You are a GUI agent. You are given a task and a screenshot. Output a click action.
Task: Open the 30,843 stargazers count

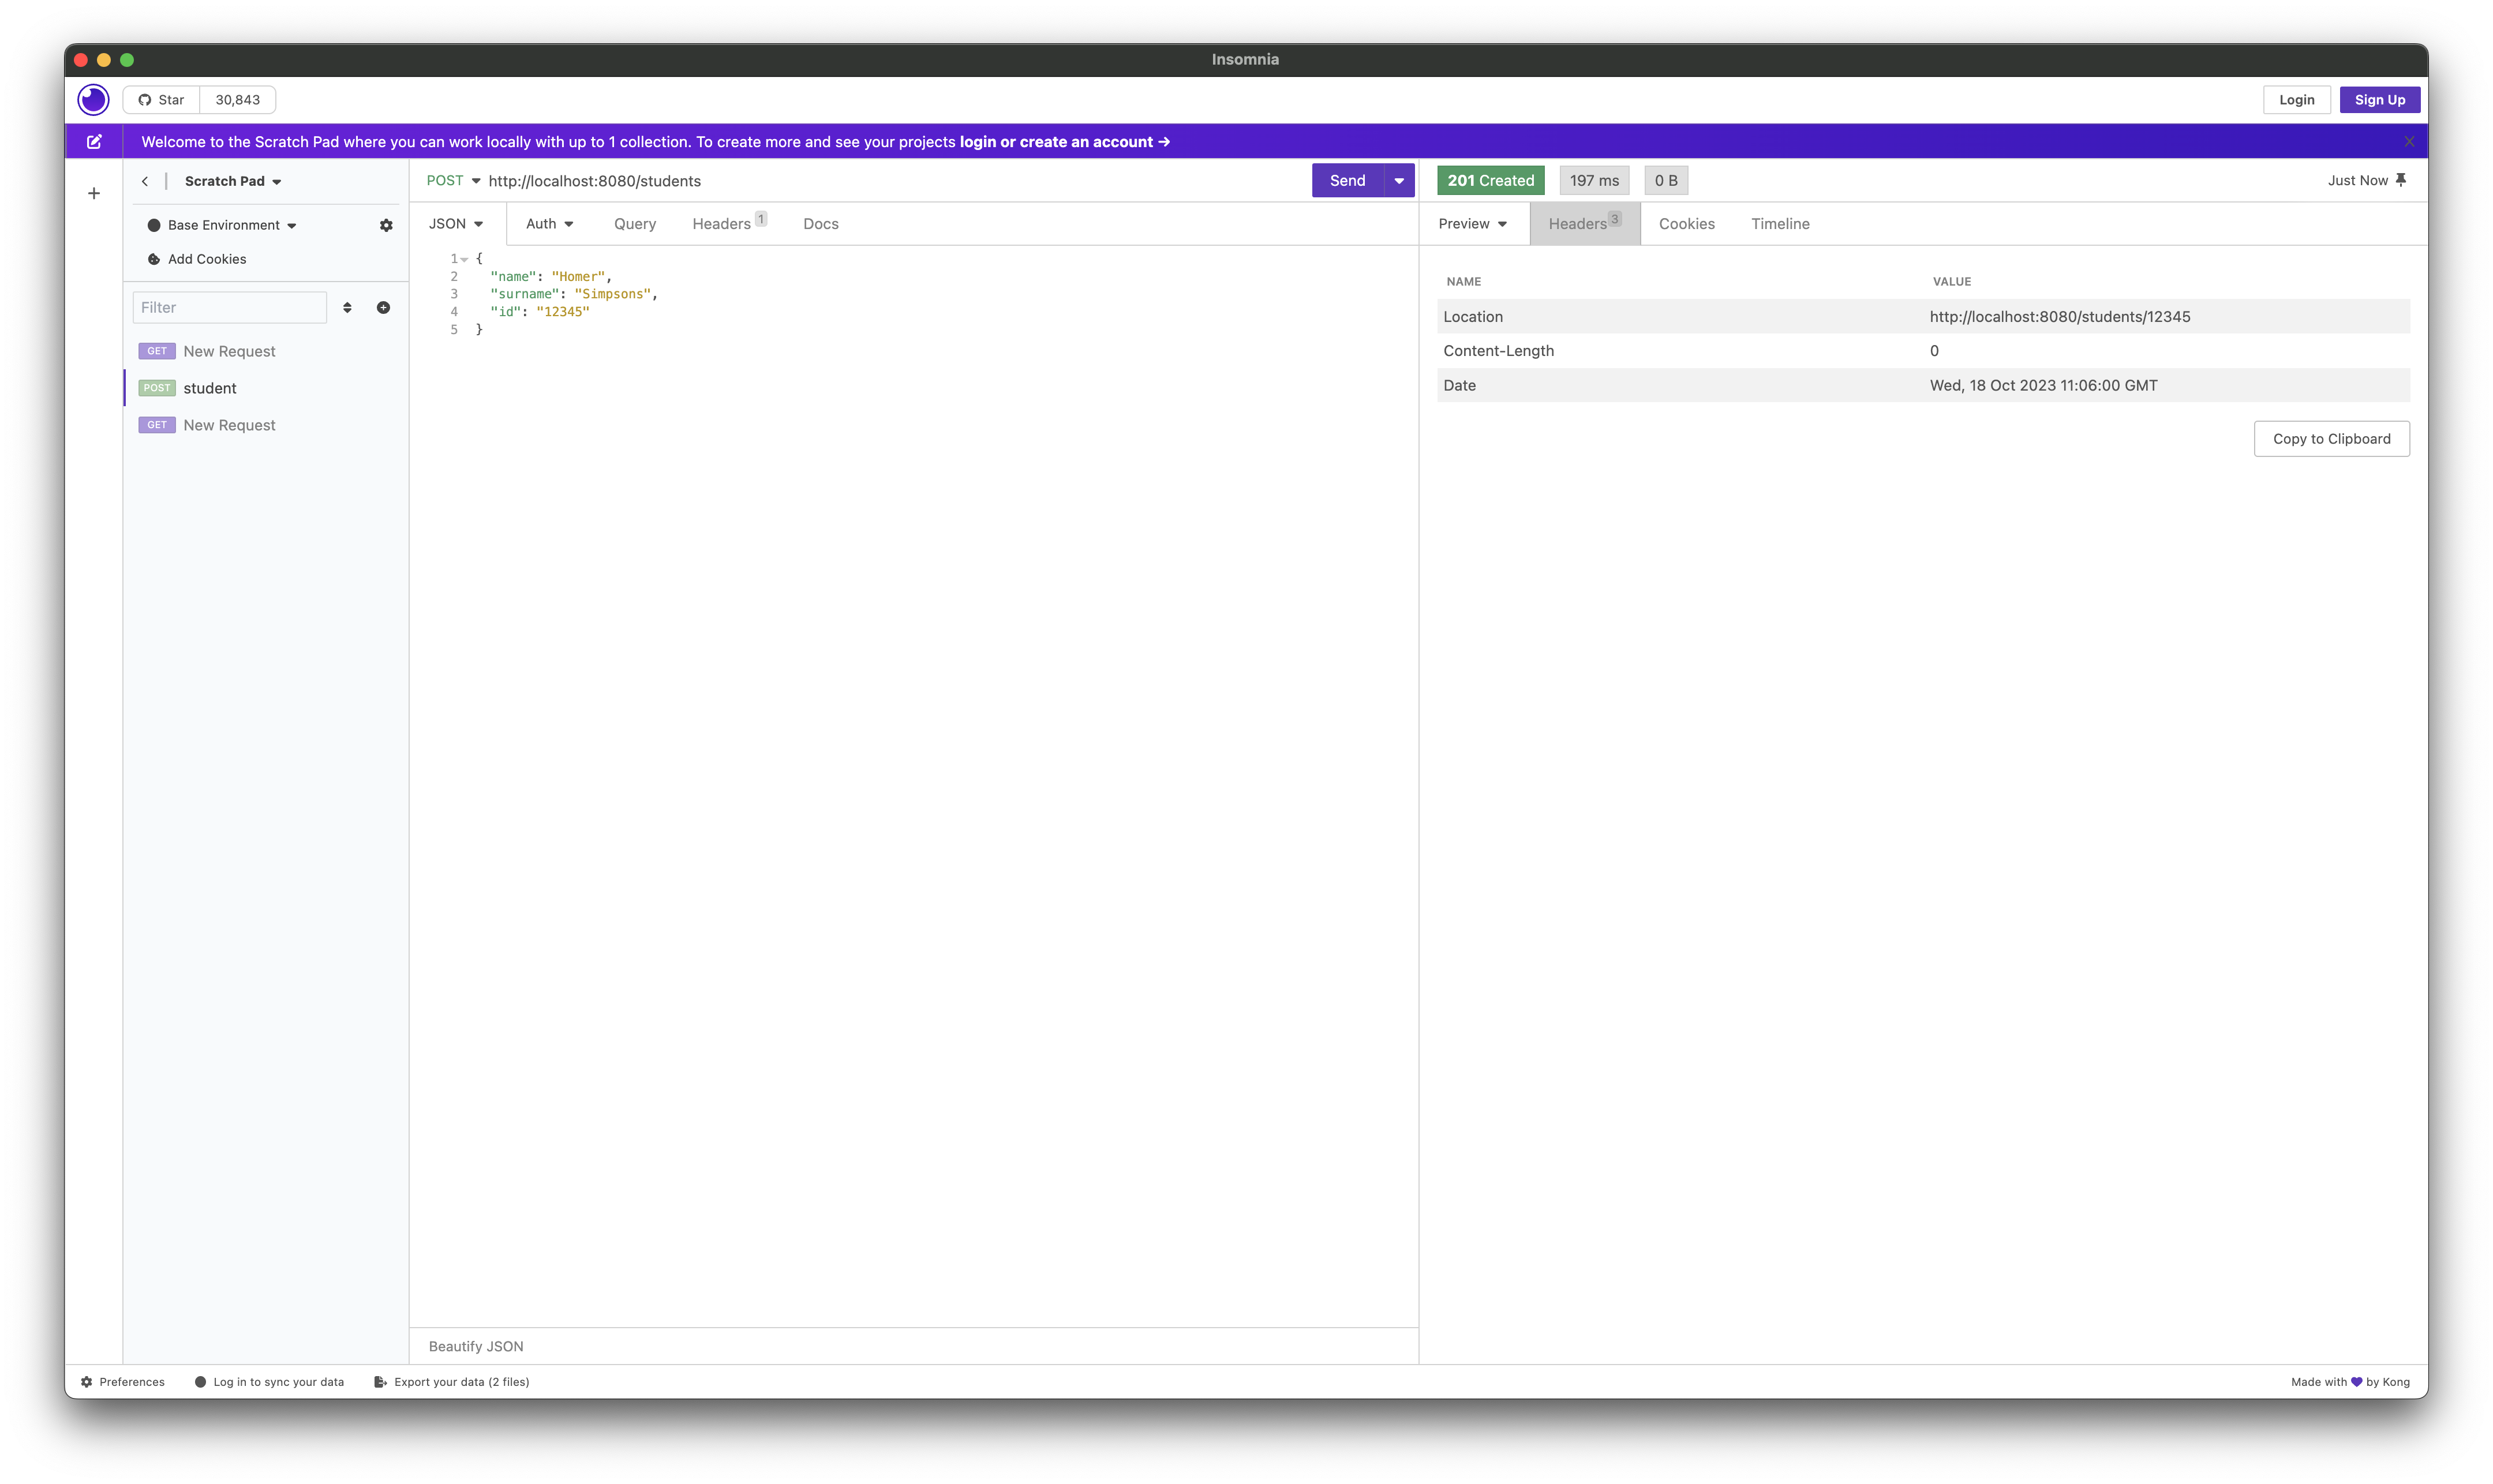point(238,100)
